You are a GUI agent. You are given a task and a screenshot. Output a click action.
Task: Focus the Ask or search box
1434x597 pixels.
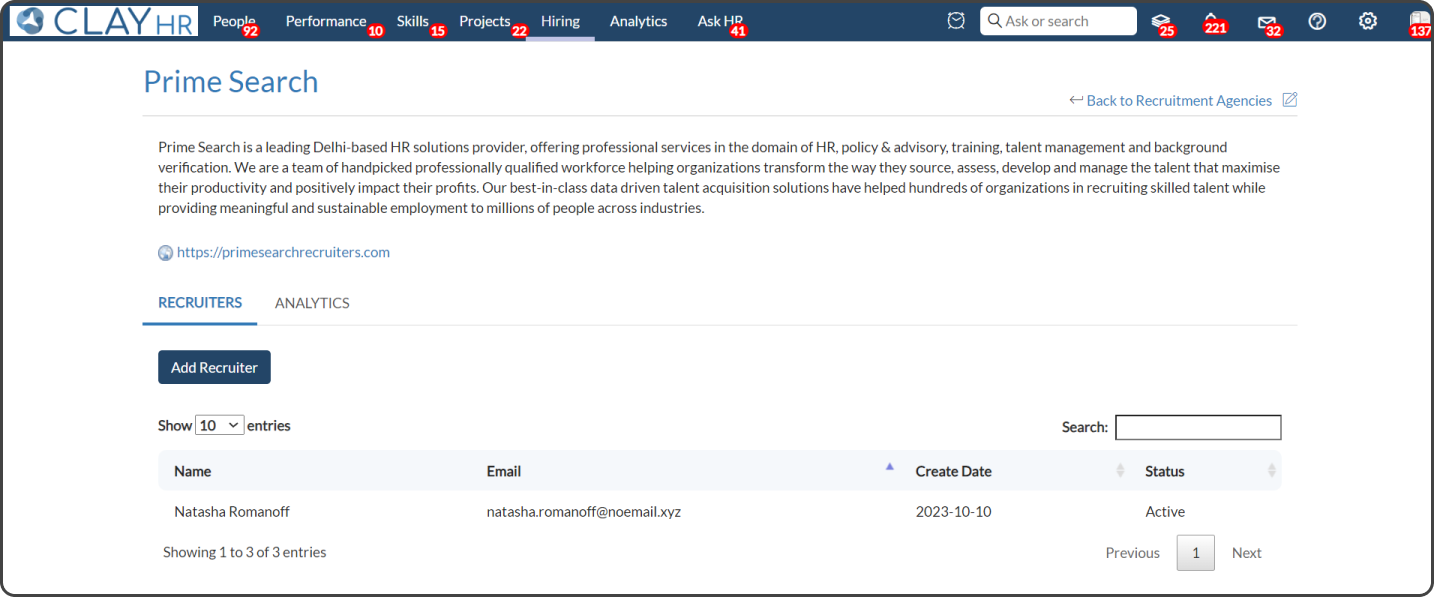(x=1058, y=21)
